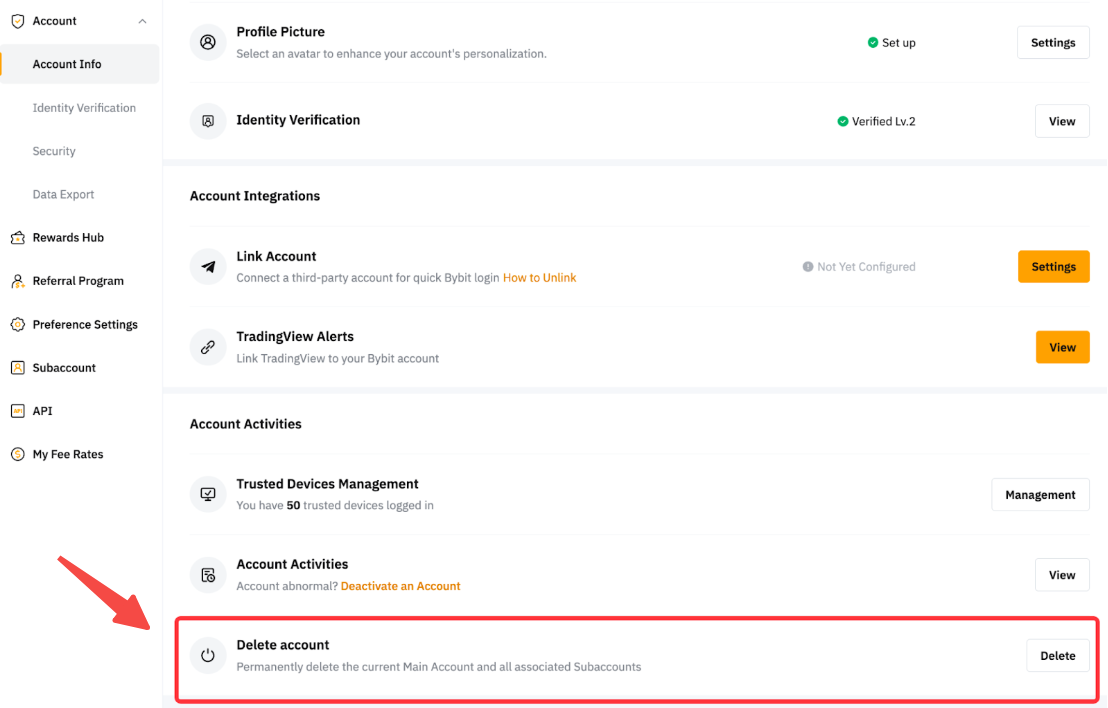Screen dimensions: 1108x708
Task: Click the orange Link Account Settings button
Action: [1053, 267]
